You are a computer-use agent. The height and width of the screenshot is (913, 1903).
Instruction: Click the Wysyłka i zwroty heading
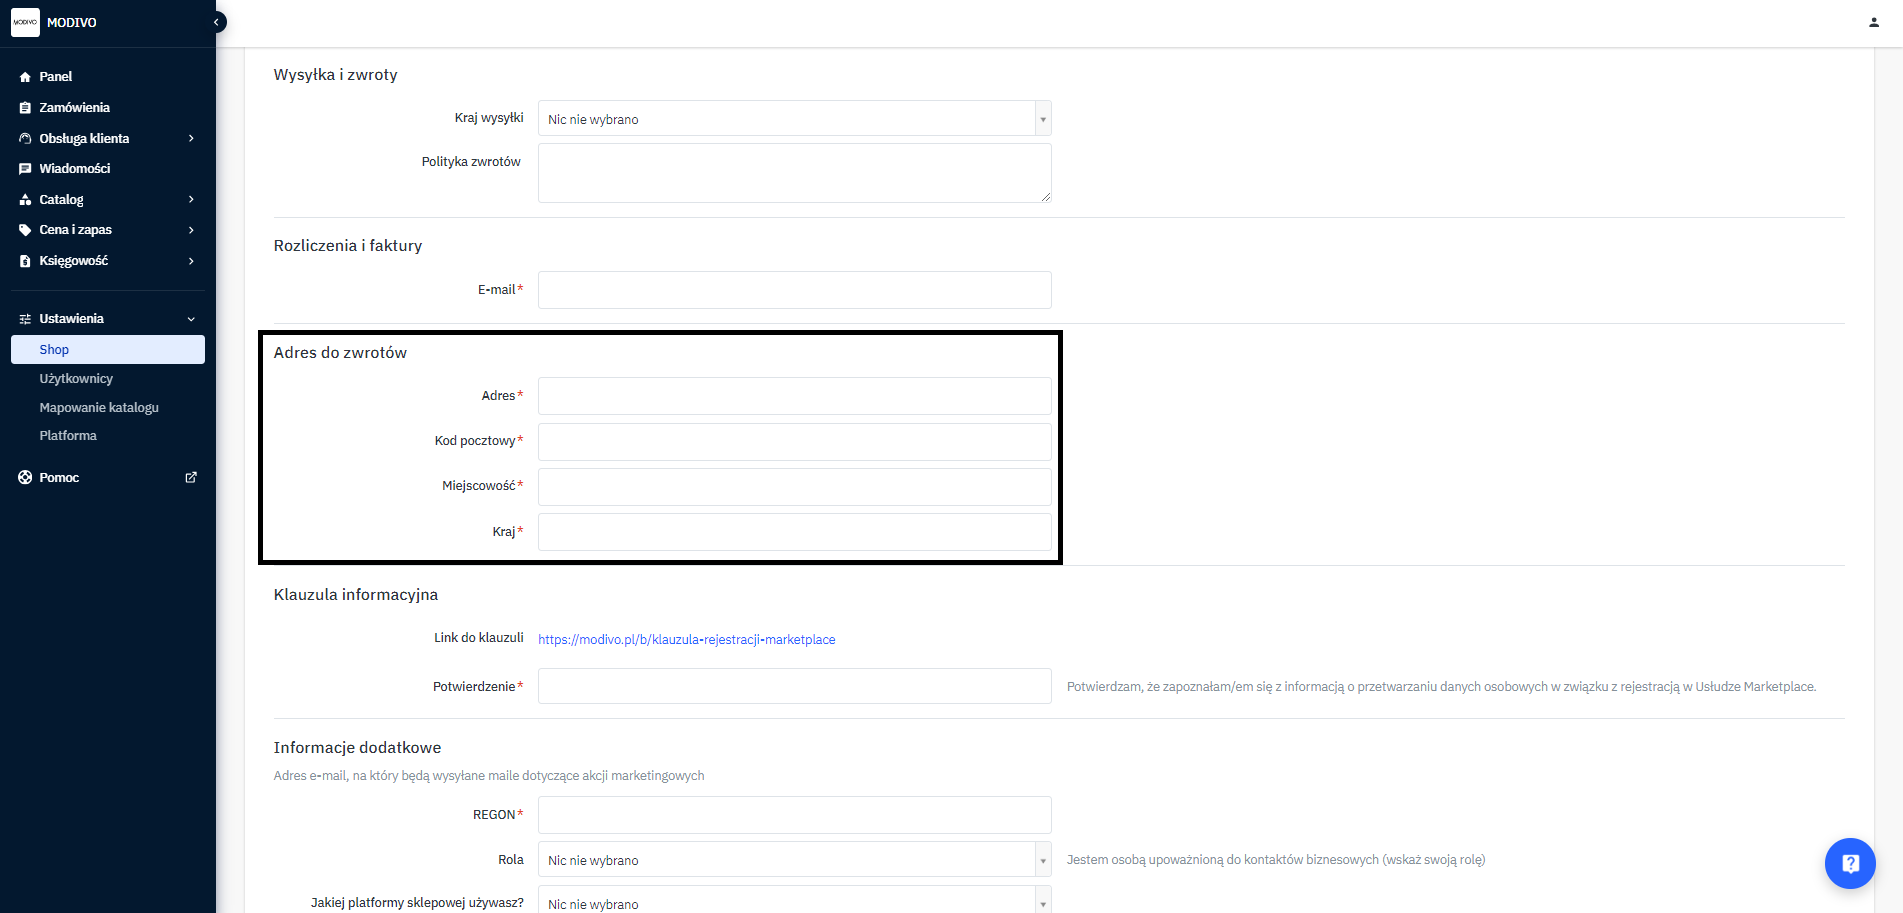pyautogui.click(x=336, y=75)
